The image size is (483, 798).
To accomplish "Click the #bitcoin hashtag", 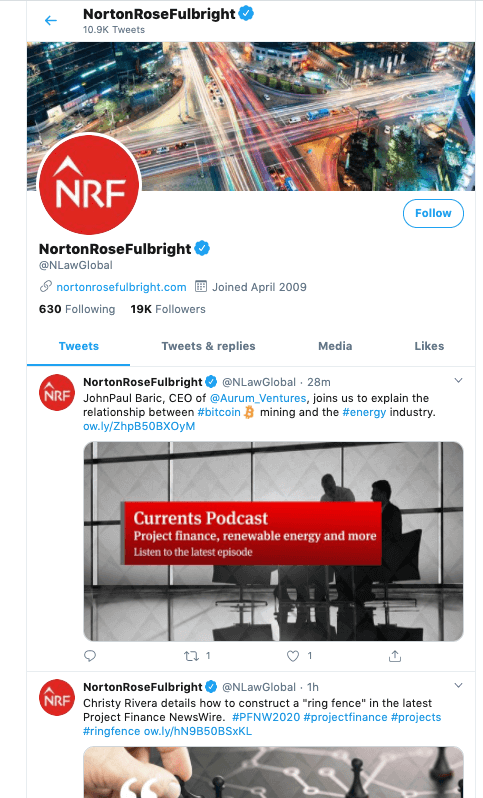I will click(219, 412).
